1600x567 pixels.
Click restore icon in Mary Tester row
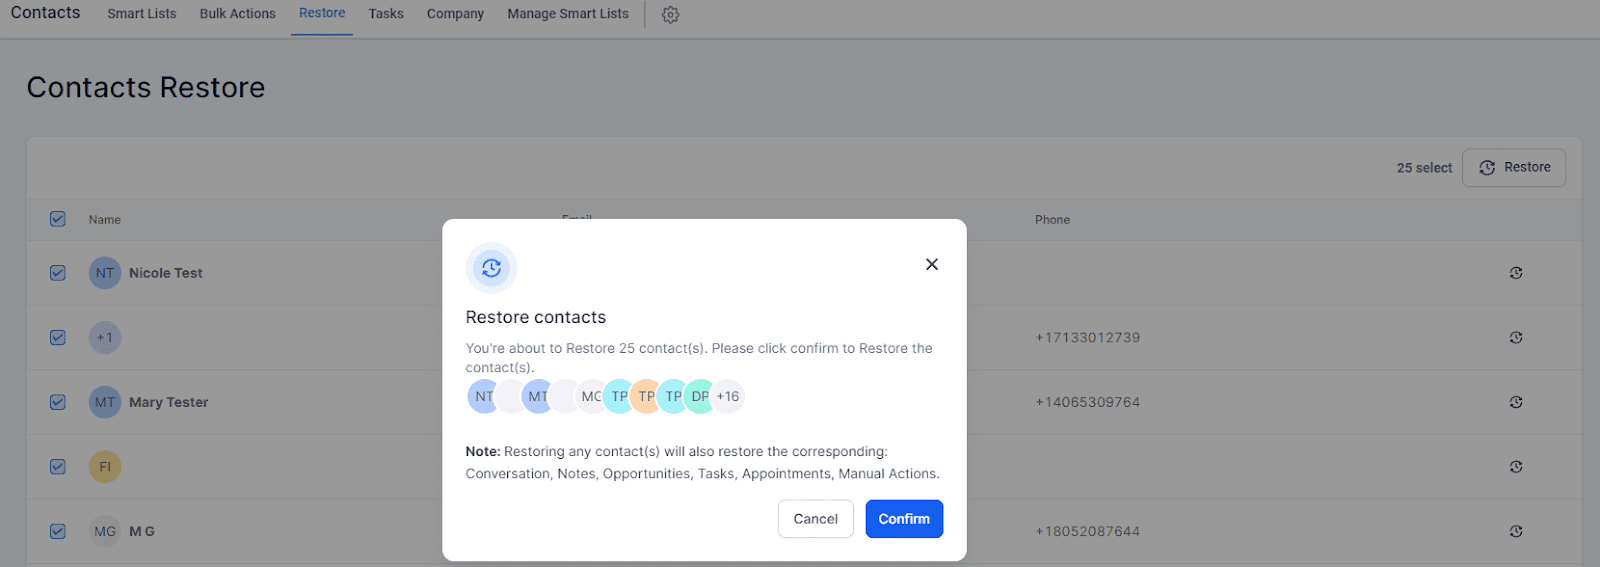(x=1516, y=402)
